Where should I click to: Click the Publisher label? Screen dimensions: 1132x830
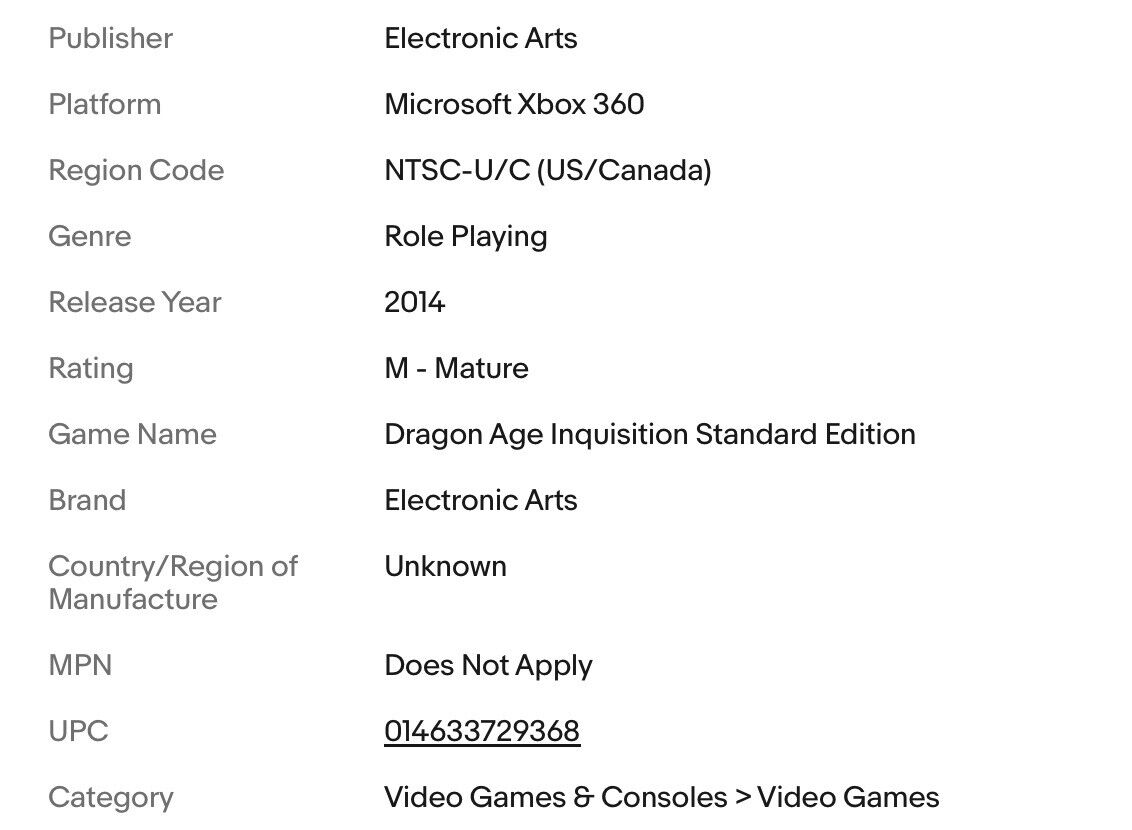pos(110,38)
